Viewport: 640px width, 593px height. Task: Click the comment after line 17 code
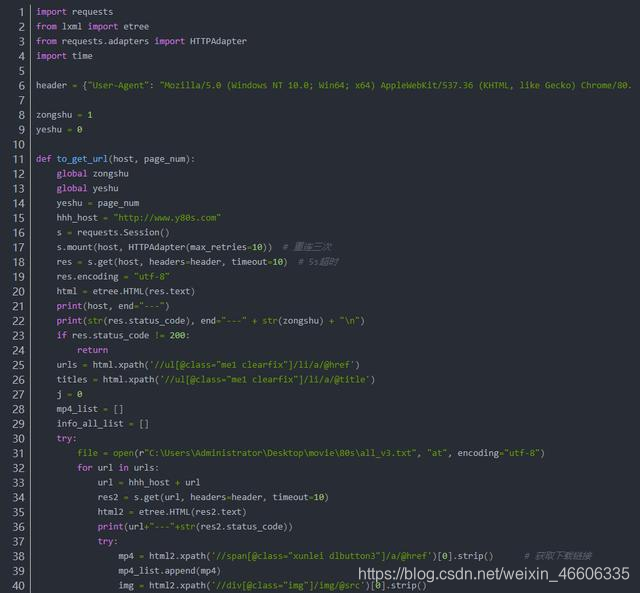click(x=307, y=247)
